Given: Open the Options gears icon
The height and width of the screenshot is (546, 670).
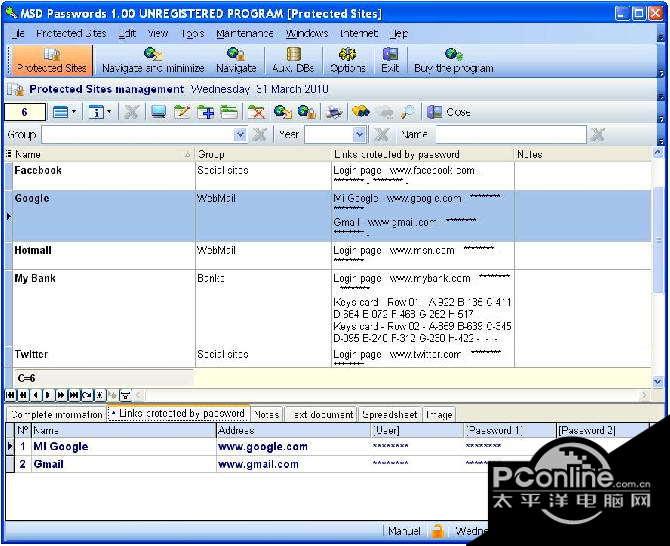Looking at the screenshot, I should (347, 54).
